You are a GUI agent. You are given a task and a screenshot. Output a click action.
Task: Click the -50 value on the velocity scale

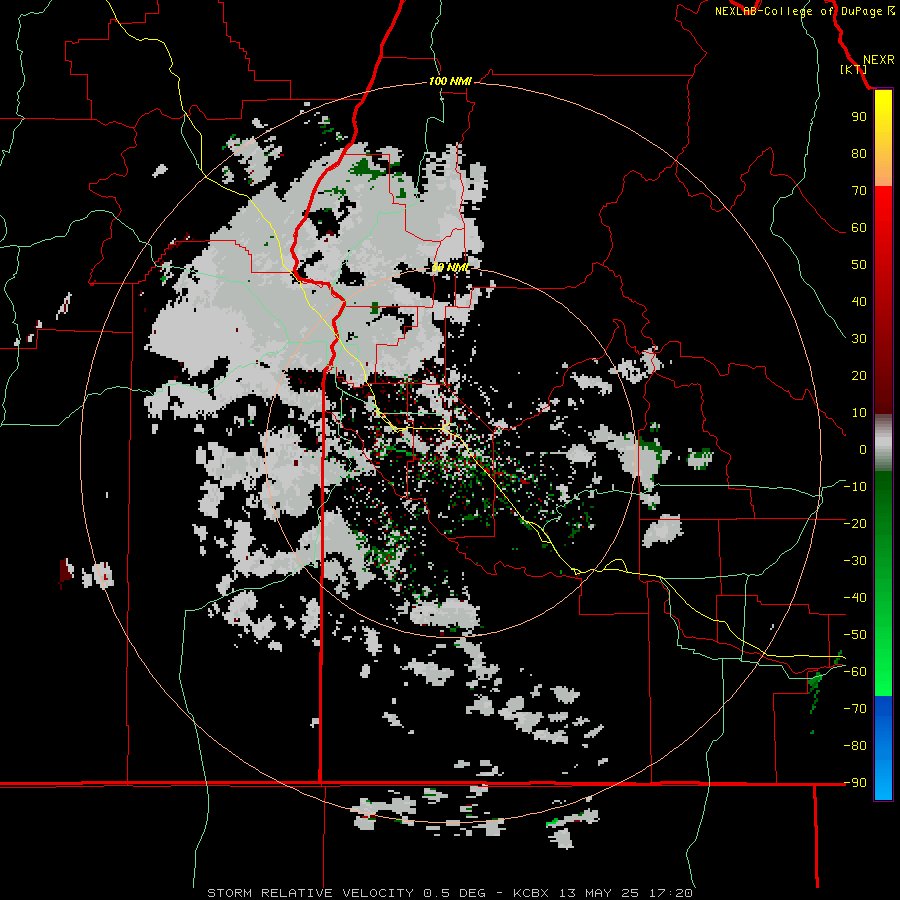click(x=855, y=635)
